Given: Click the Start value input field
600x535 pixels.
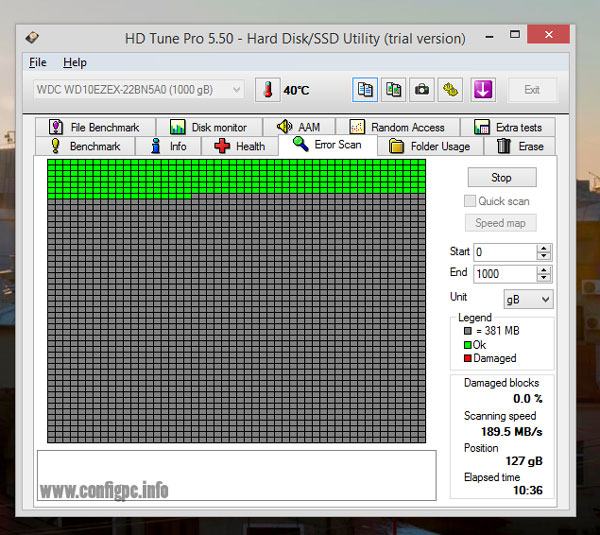Looking at the screenshot, I should [x=505, y=252].
